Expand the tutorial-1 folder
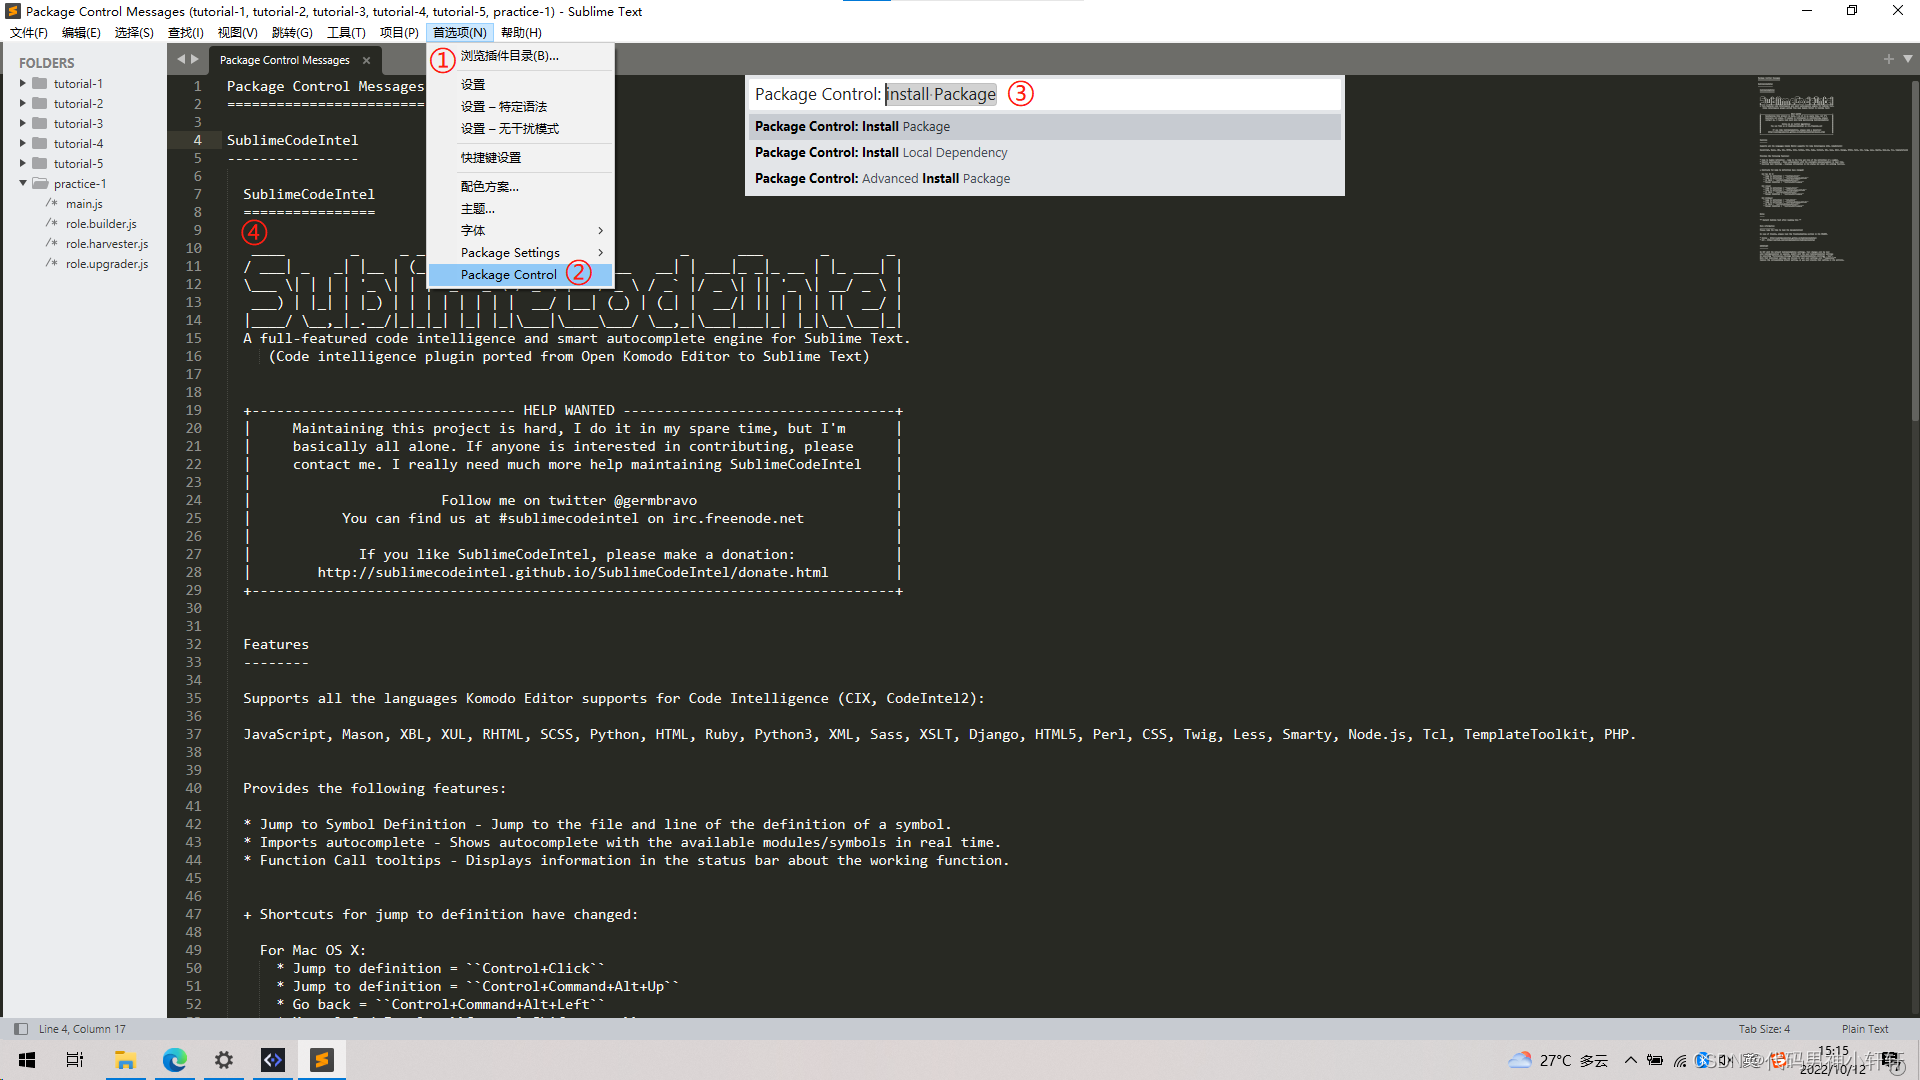 (23, 83)
